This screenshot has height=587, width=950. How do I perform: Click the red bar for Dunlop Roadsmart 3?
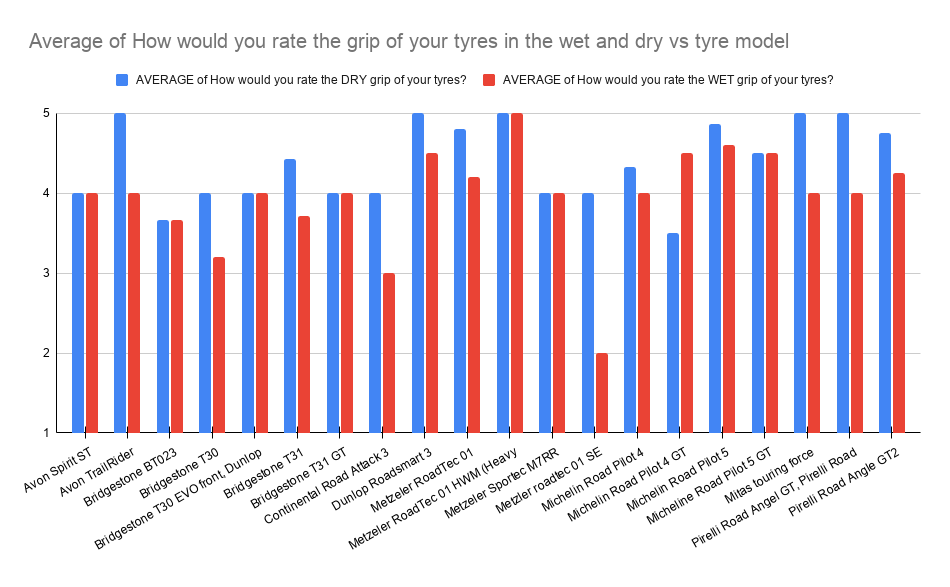[432, 292]
